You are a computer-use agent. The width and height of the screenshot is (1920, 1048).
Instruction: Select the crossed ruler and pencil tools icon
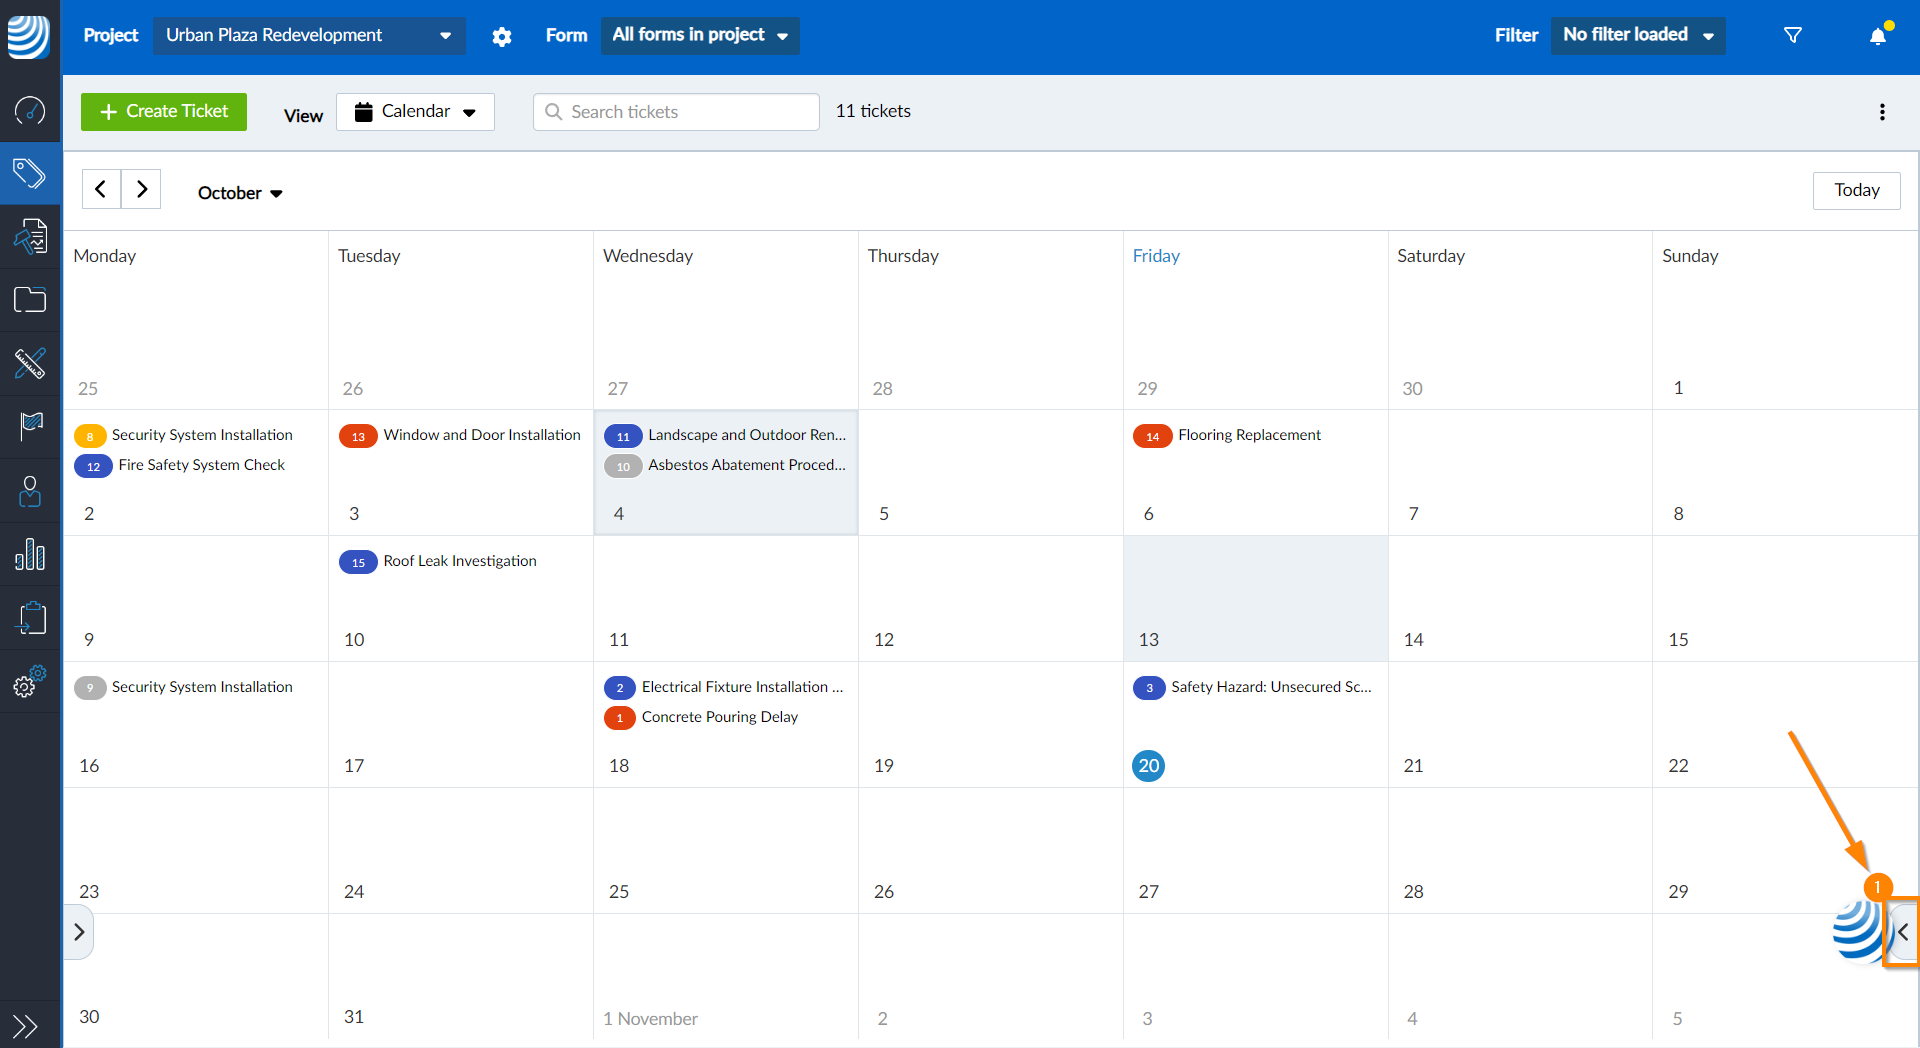point(30,364)
